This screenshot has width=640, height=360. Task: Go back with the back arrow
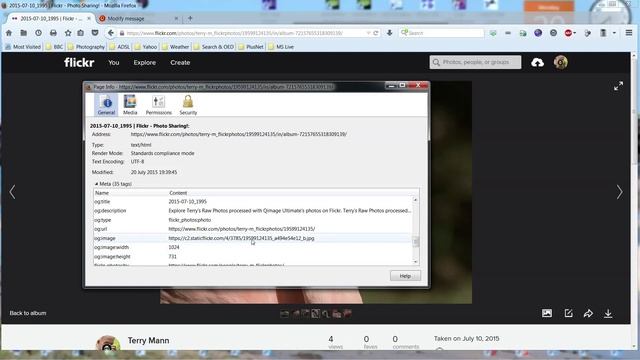click(111, 33)
